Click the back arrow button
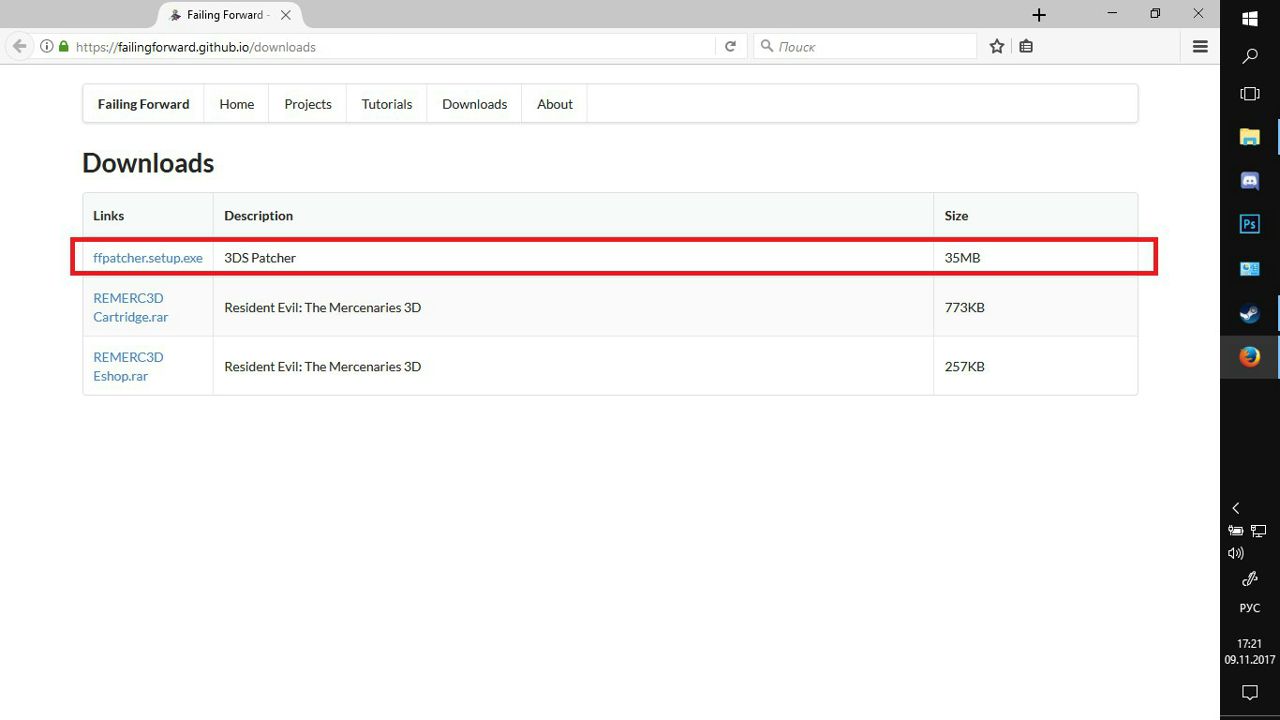The height and width of the screenshot is (720, 1280). (x=19, y=46)
